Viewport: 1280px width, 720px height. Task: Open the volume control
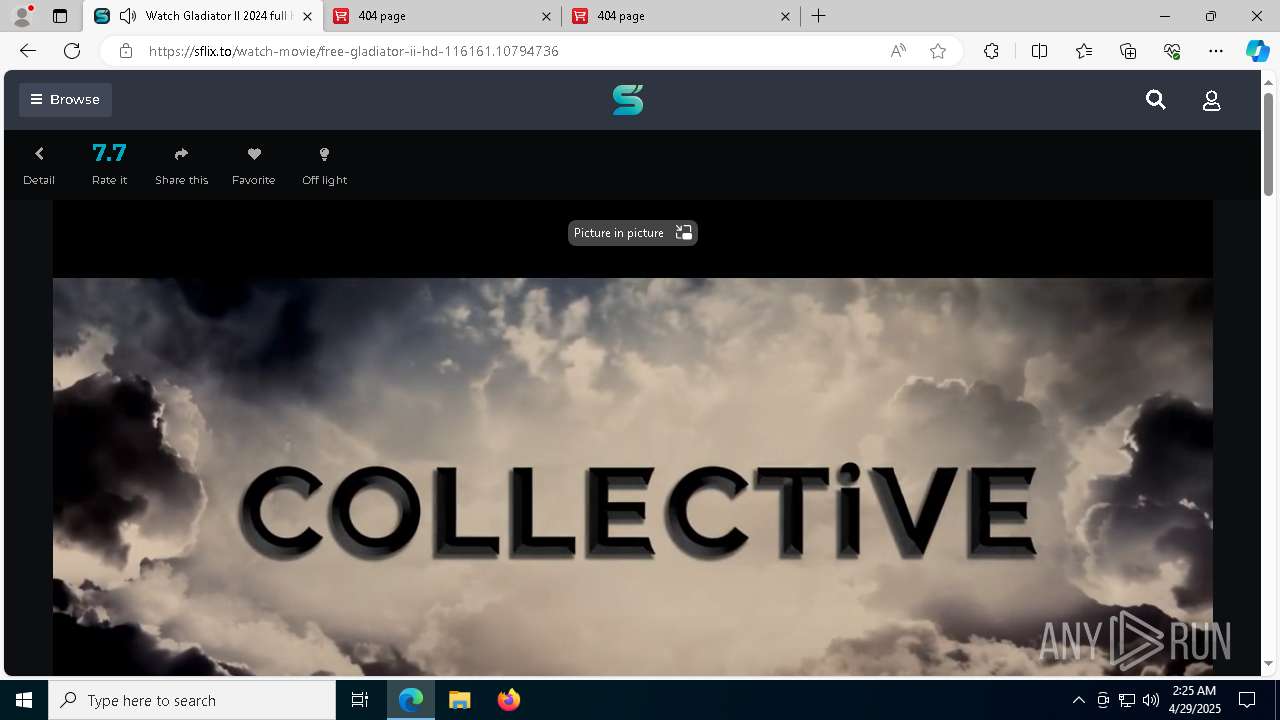1151,700
